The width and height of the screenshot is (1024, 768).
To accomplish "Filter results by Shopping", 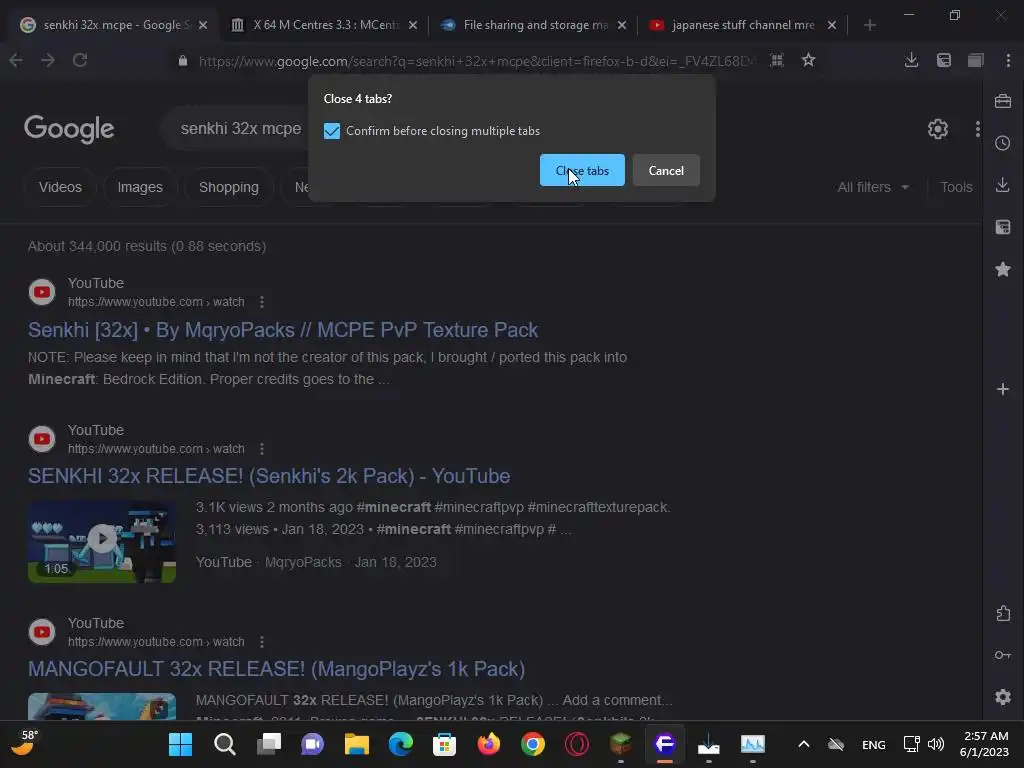I will click(229, 187).
